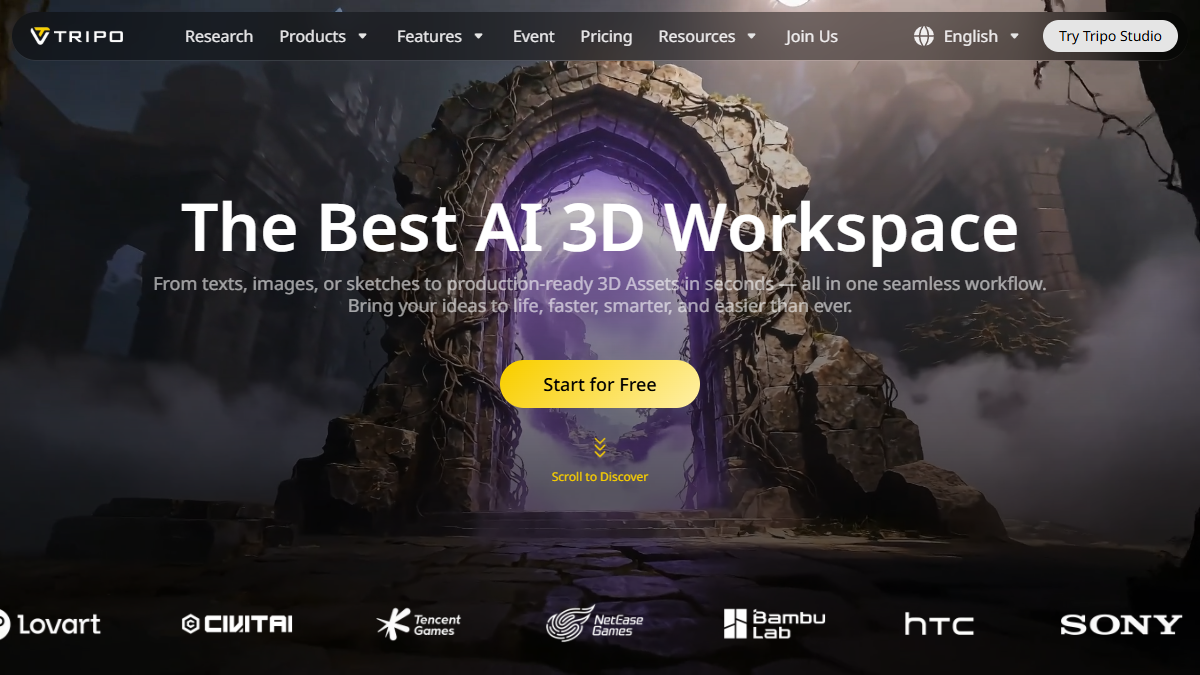Select the English language option

tap(971, 36)
